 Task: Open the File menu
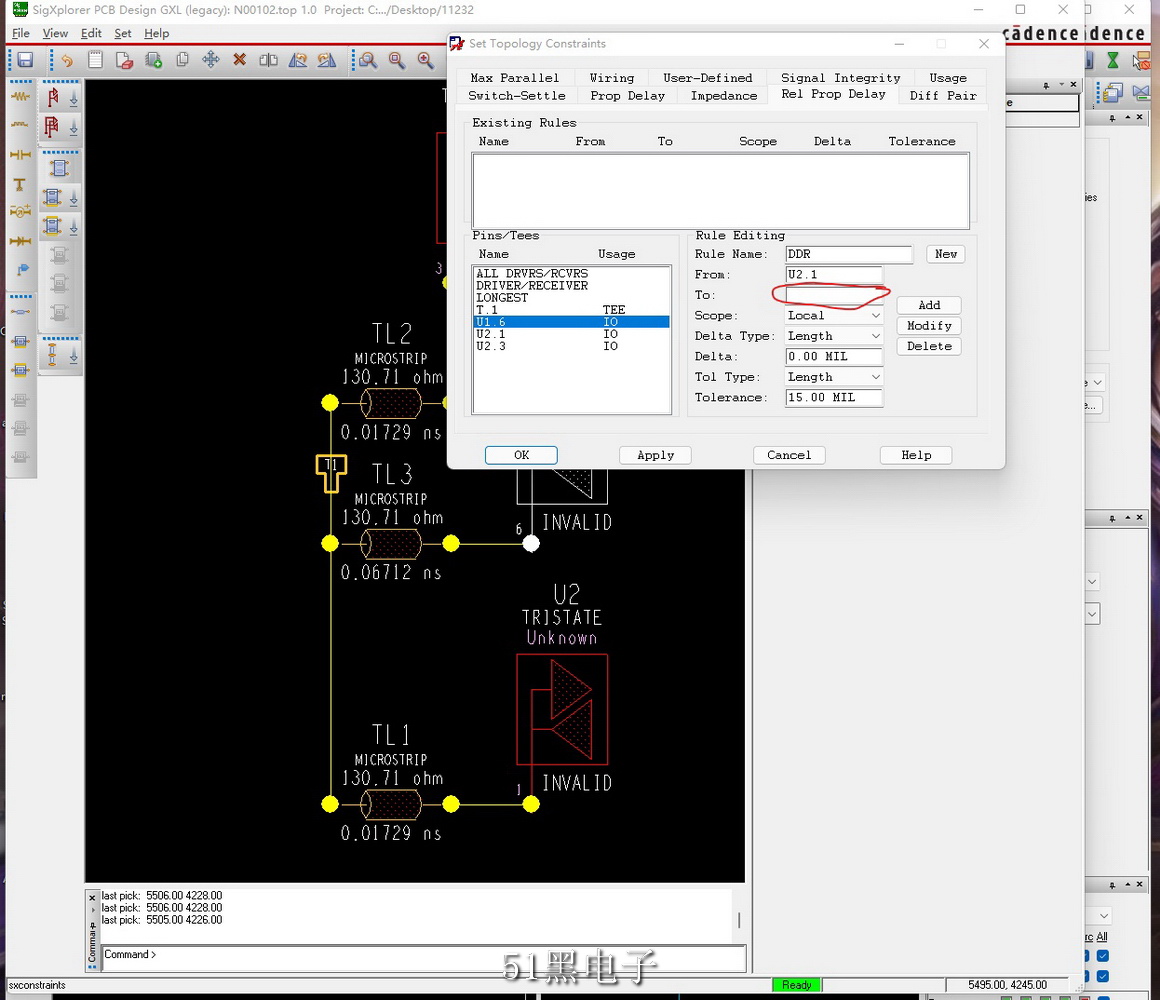pos(21,33)
